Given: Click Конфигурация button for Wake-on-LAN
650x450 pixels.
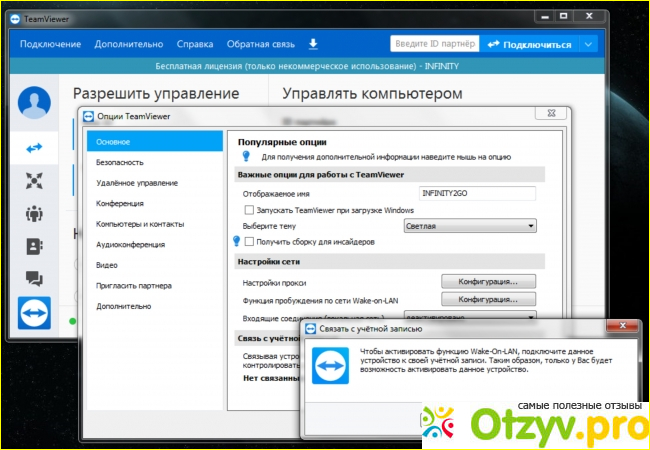Looking at the screenshot, I should coord(489,299).
